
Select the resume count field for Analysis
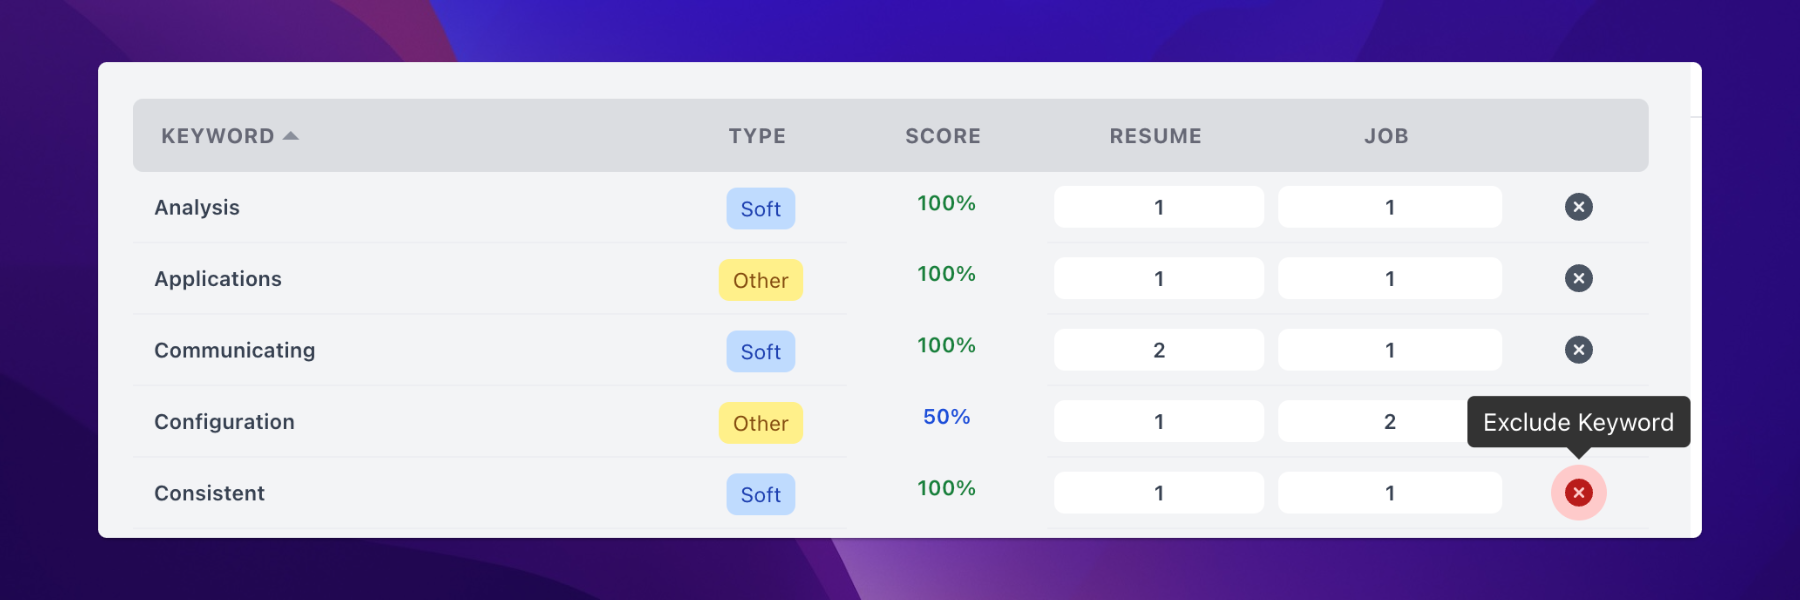click(x=1158, y=207)
